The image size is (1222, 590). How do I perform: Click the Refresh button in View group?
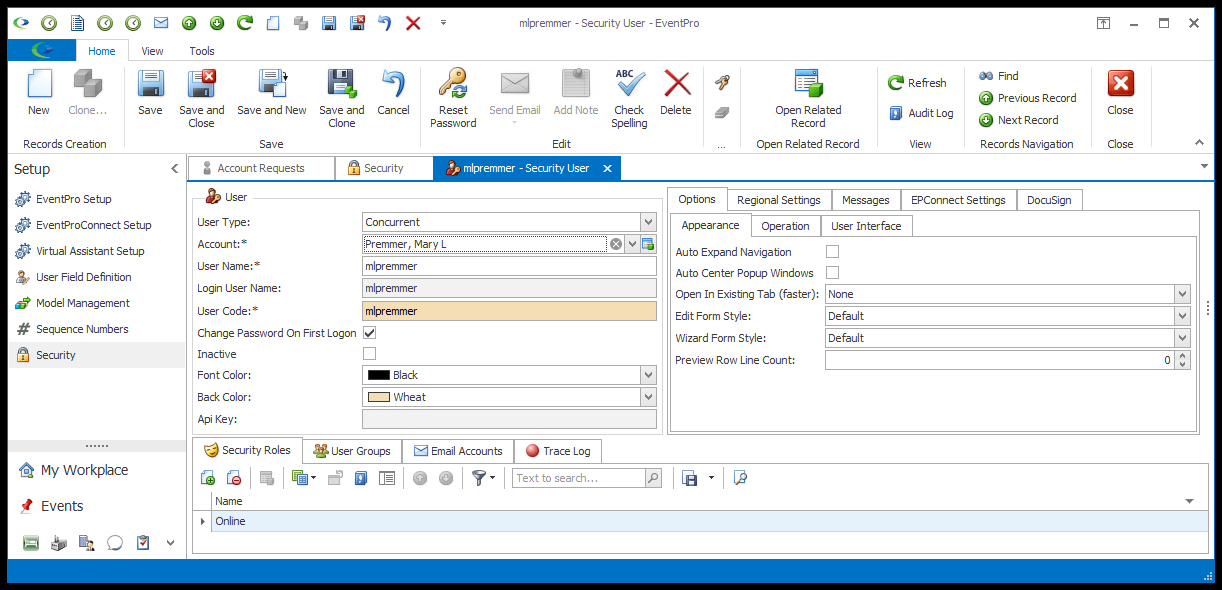(917, 83)
